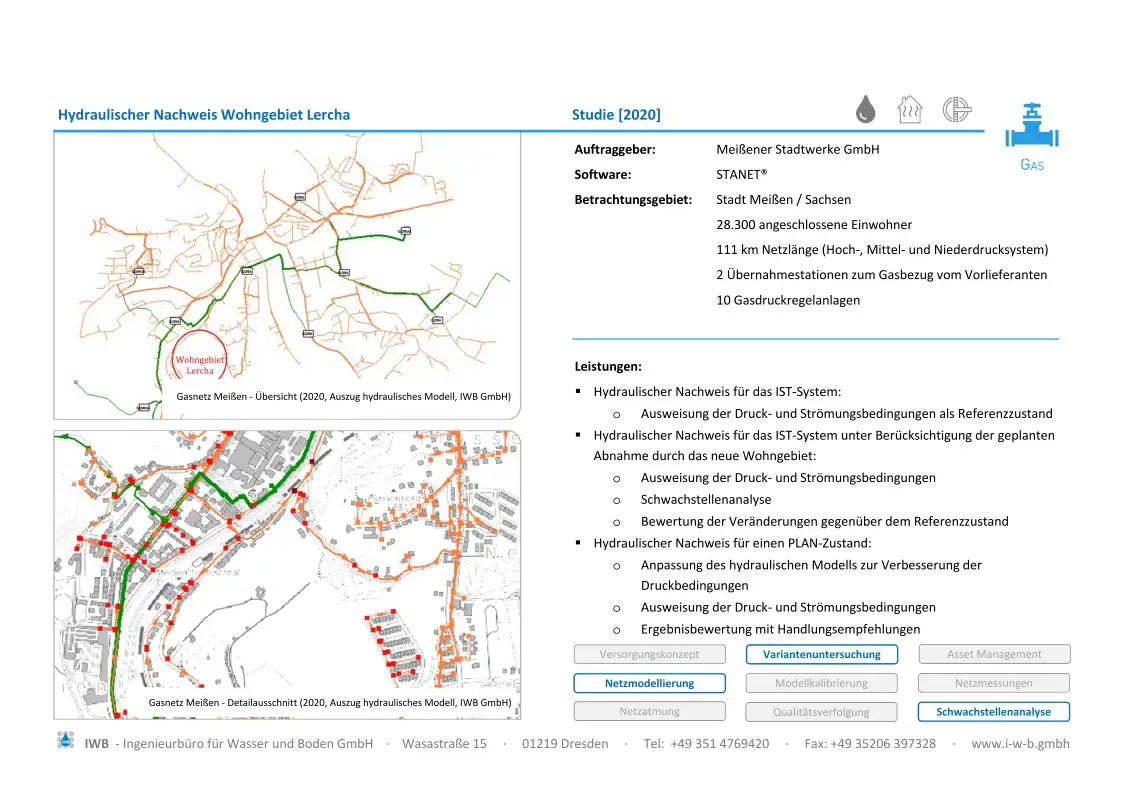Viewport: 1123px width, 793px height.
Task: Click the house heating icon
Action: pyautogui.click(x=910, y=109)
